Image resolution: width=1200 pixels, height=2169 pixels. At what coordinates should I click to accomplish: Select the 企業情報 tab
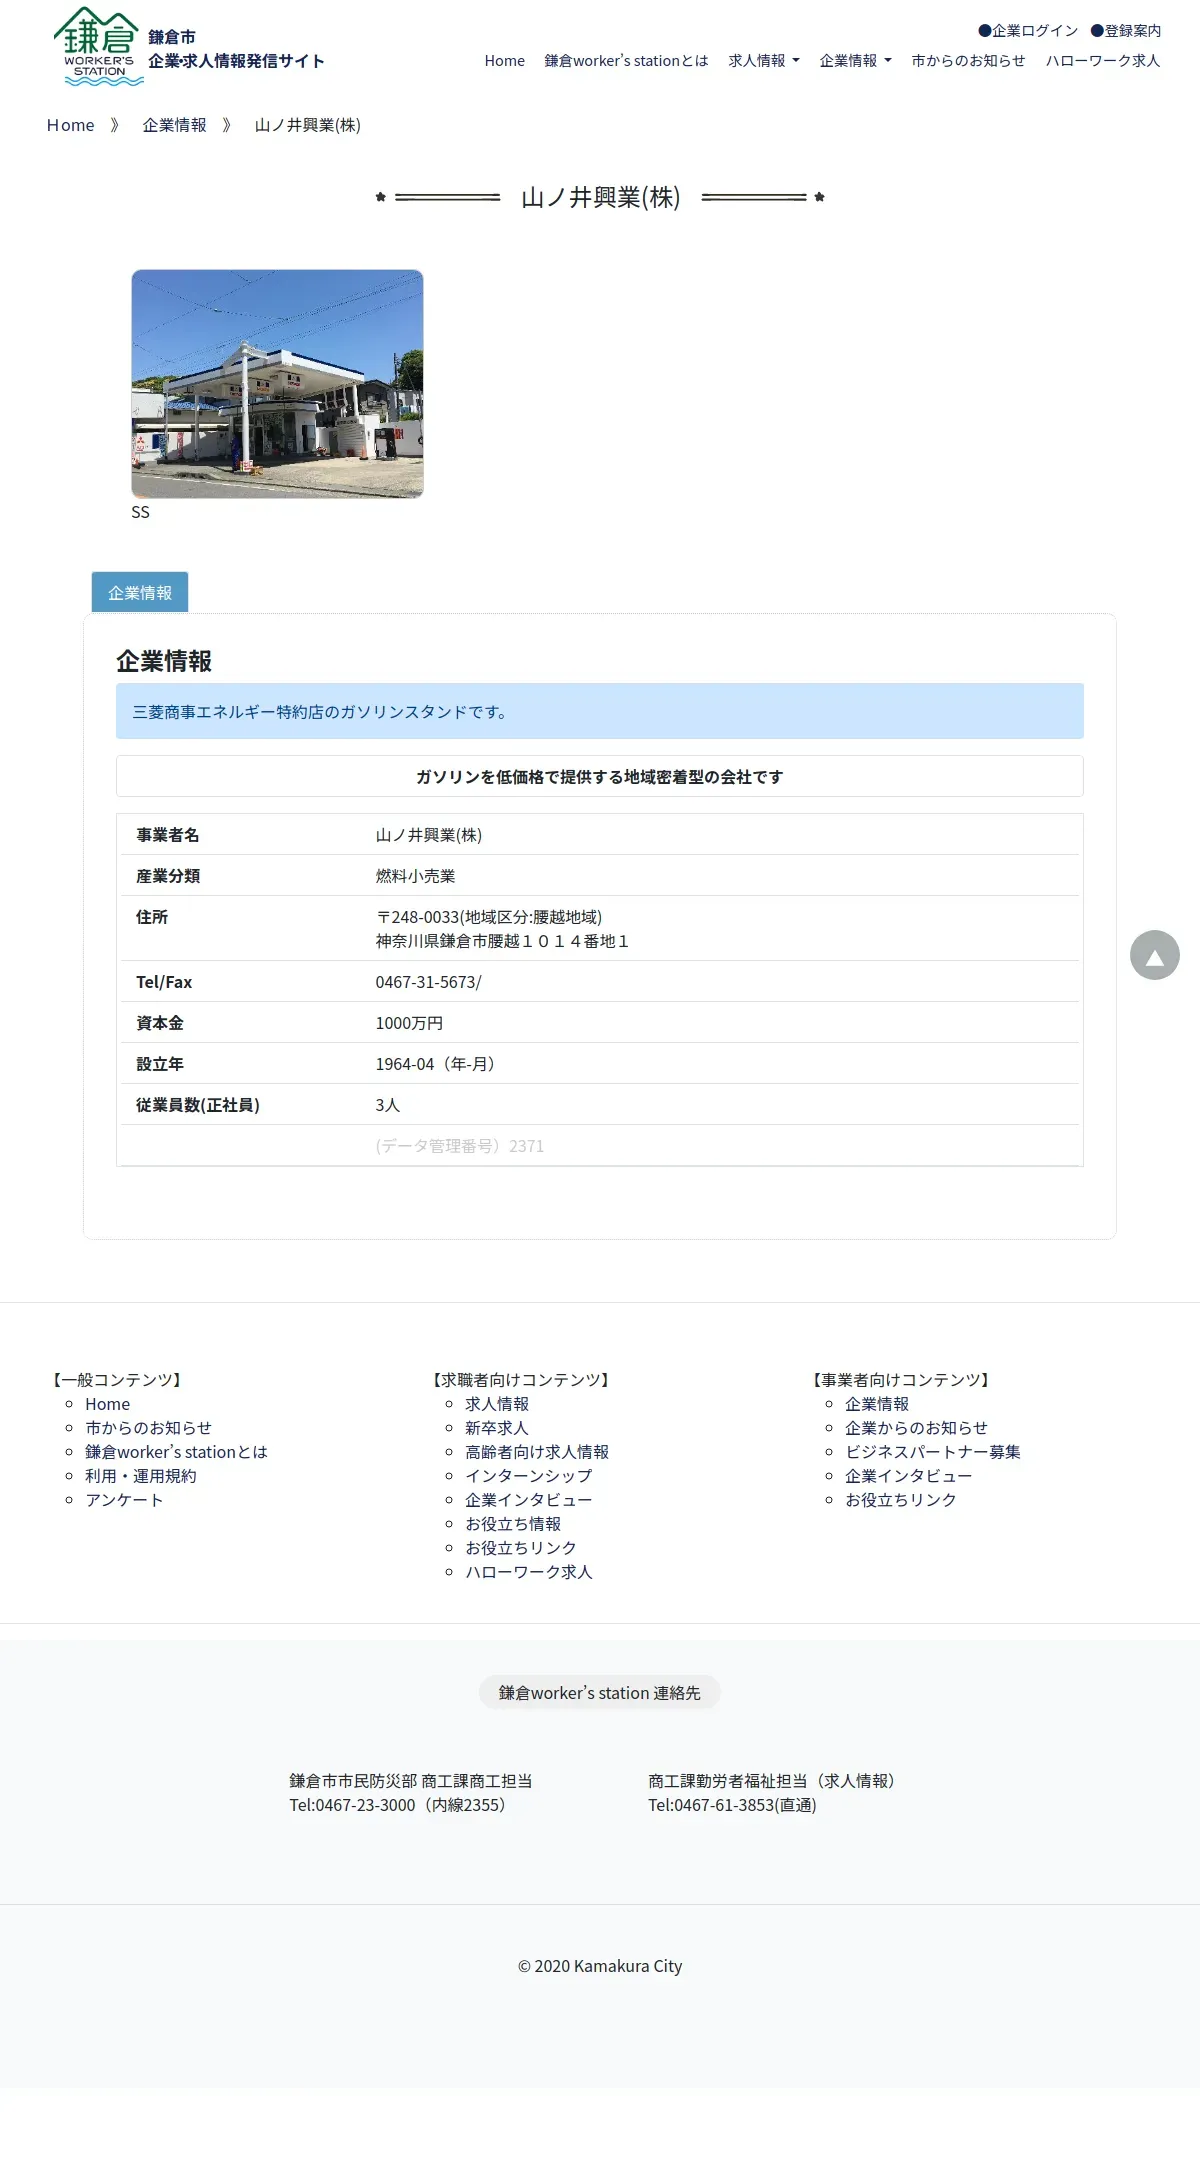(140, 593)
